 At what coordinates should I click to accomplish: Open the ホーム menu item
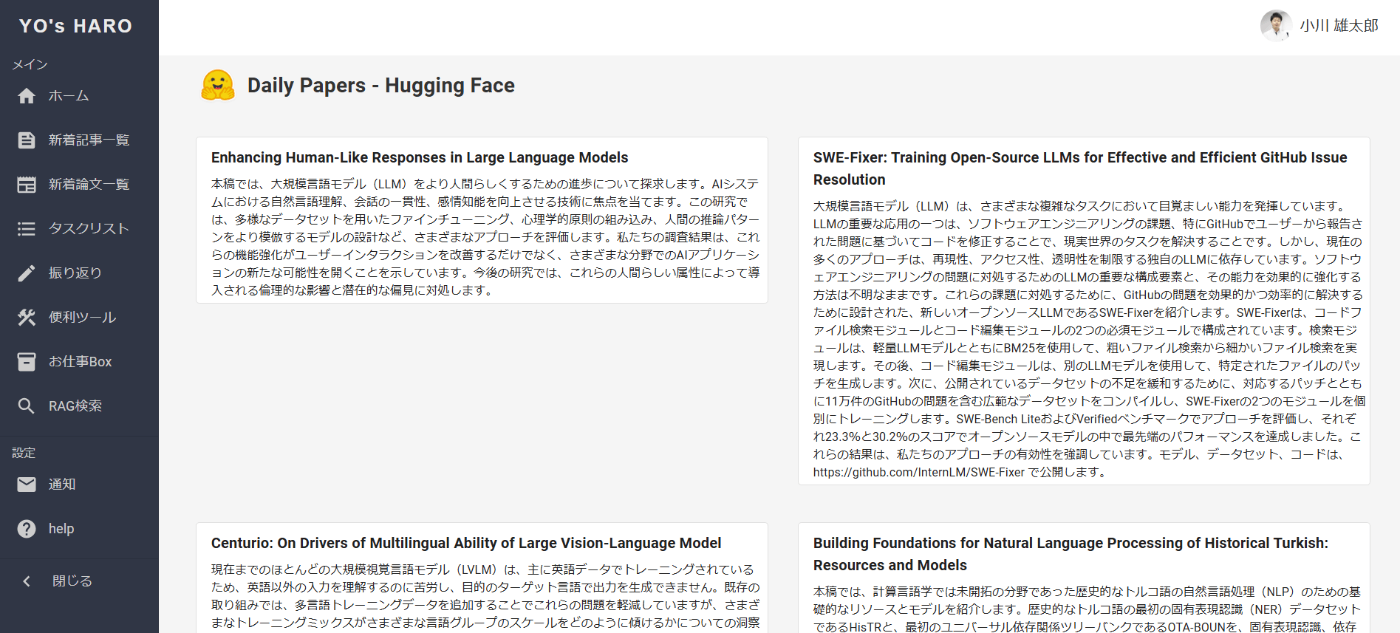point(69,96)
